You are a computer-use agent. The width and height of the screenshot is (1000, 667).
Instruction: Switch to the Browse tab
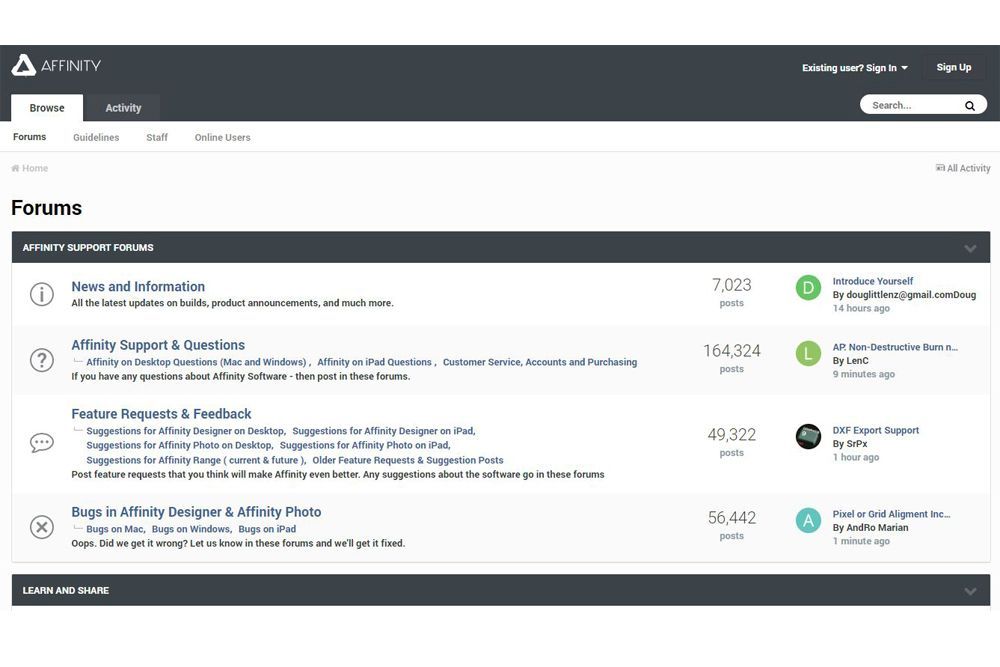[47, 108]
